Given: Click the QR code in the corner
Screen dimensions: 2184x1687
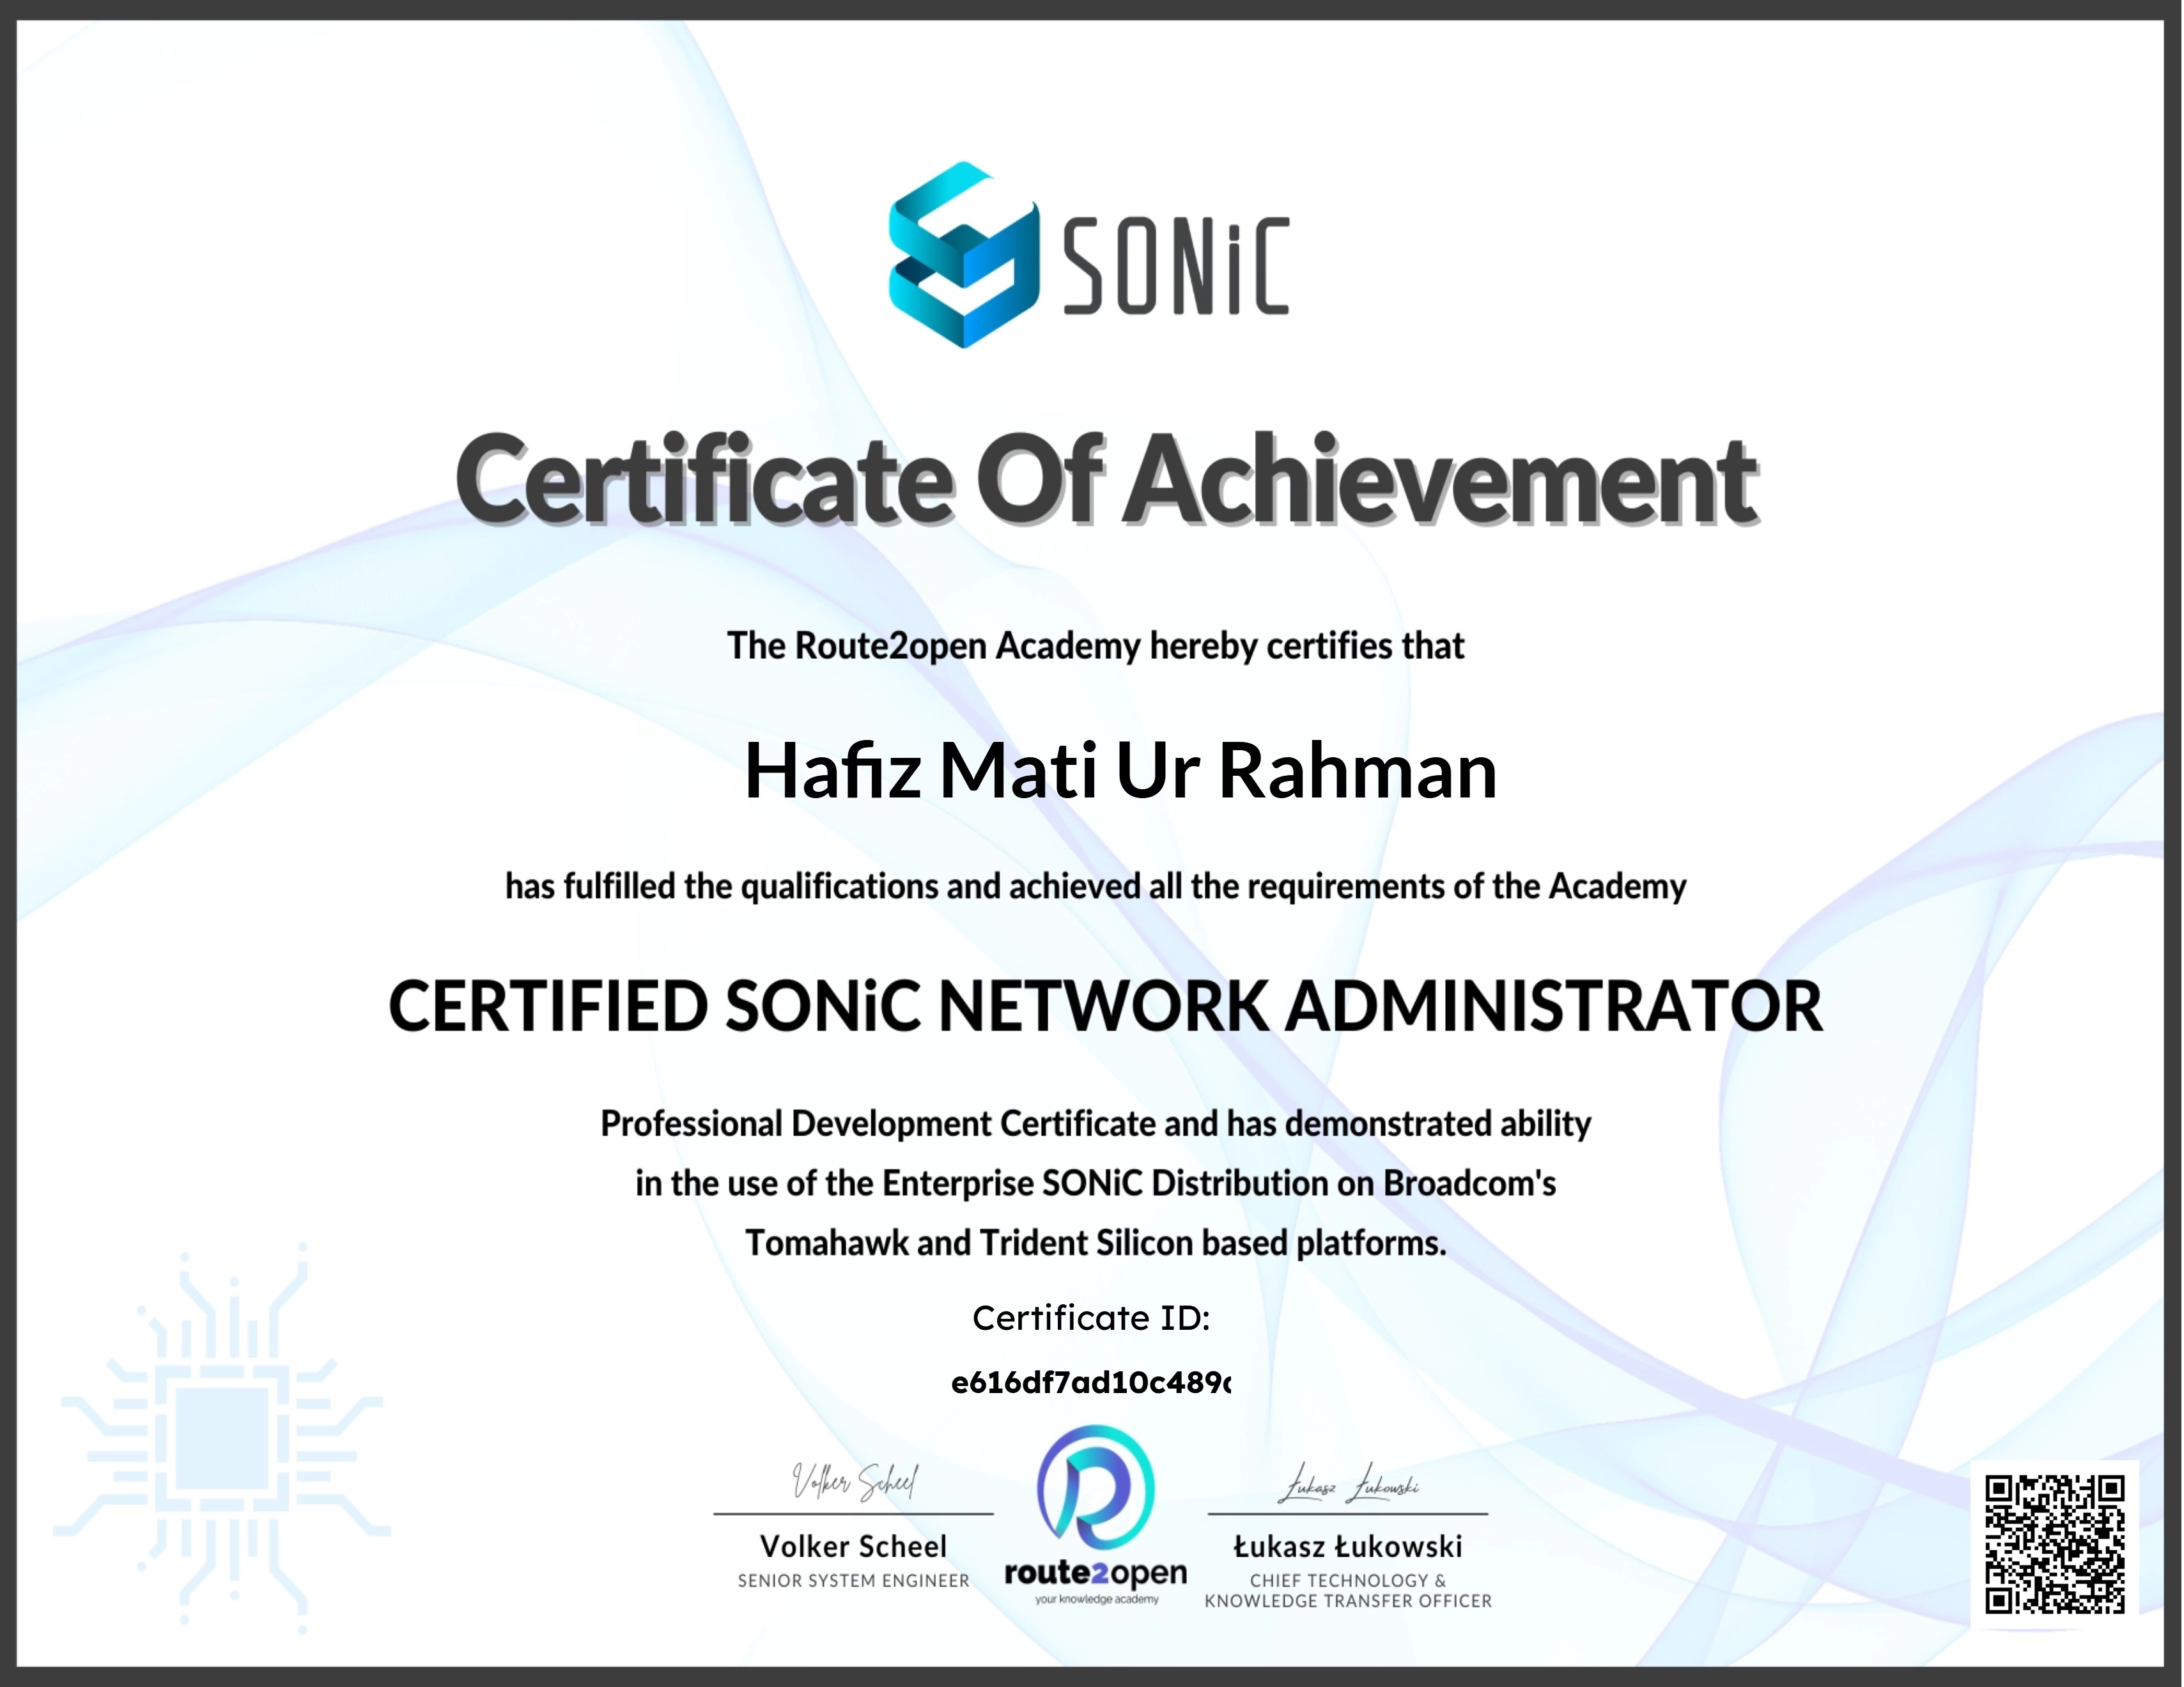Looking at the screenshot, I should 2055,1544.
